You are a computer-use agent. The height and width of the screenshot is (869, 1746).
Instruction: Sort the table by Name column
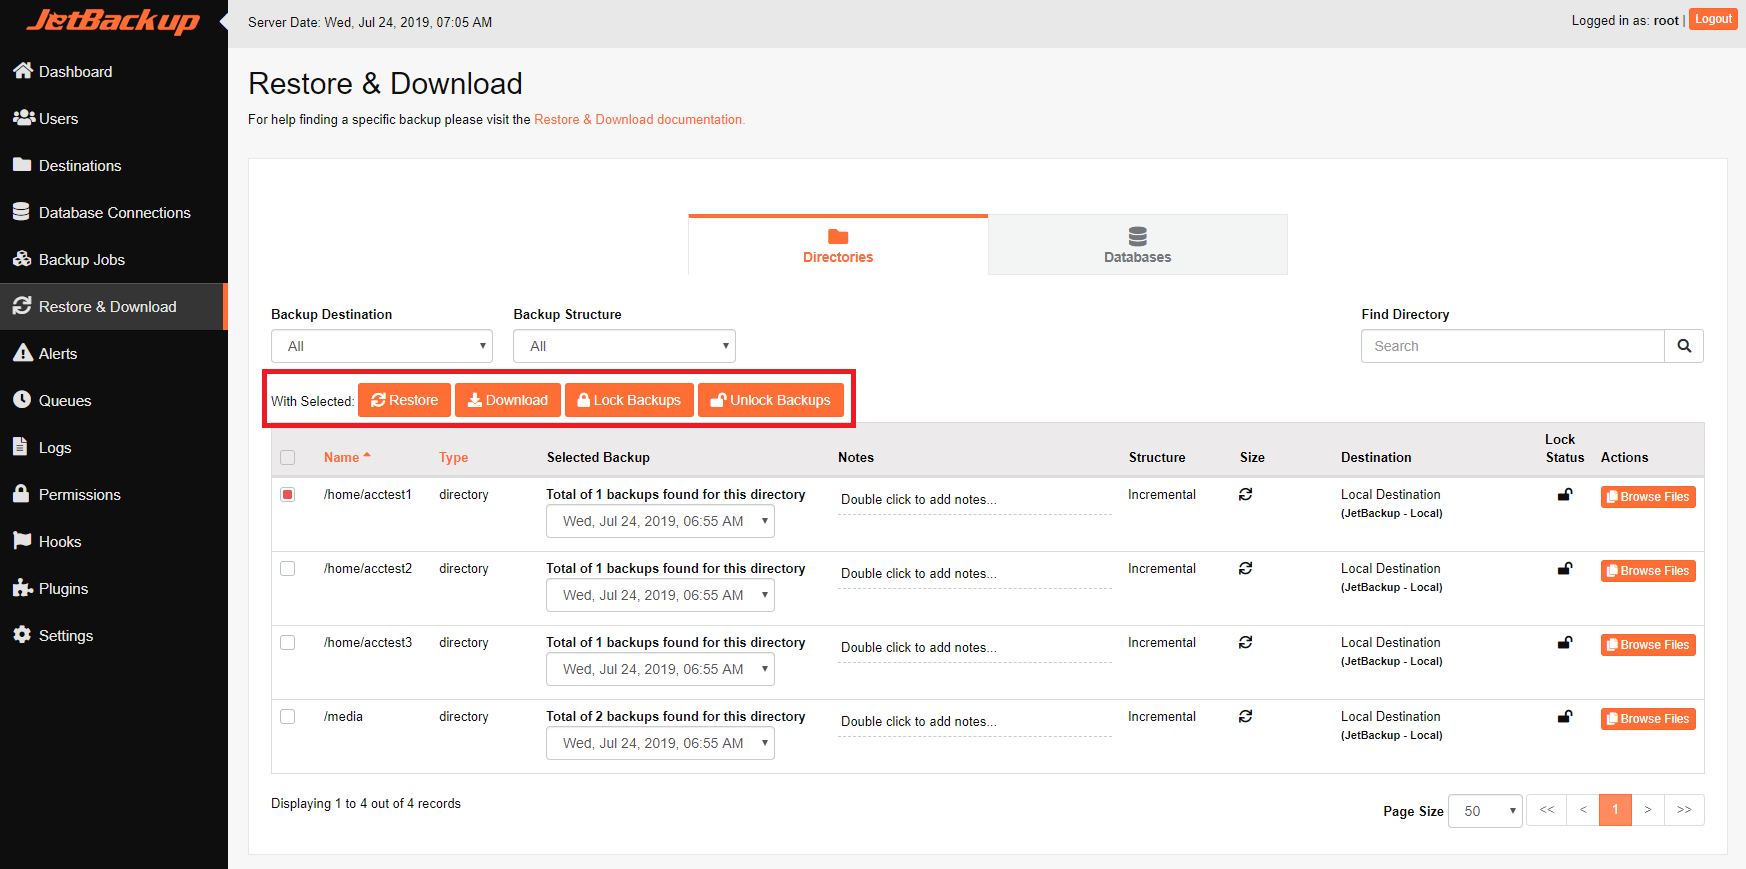pos(347,457)
